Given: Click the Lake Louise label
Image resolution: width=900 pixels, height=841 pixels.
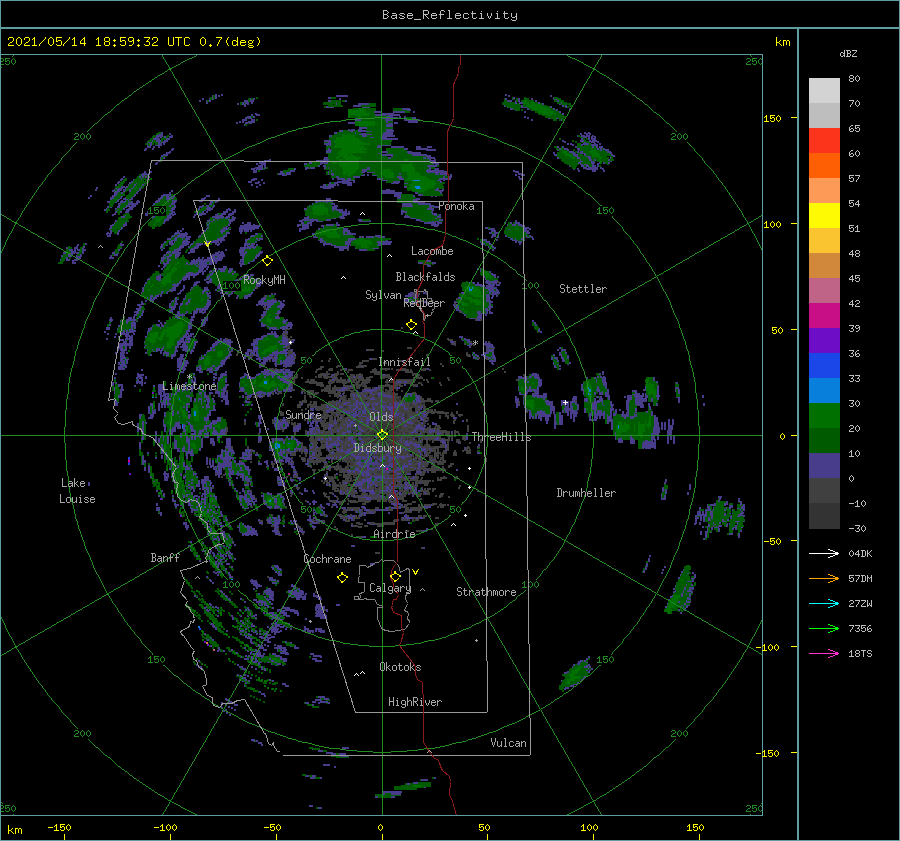Looking at the screenshot, I should click(x=77, y=491).
